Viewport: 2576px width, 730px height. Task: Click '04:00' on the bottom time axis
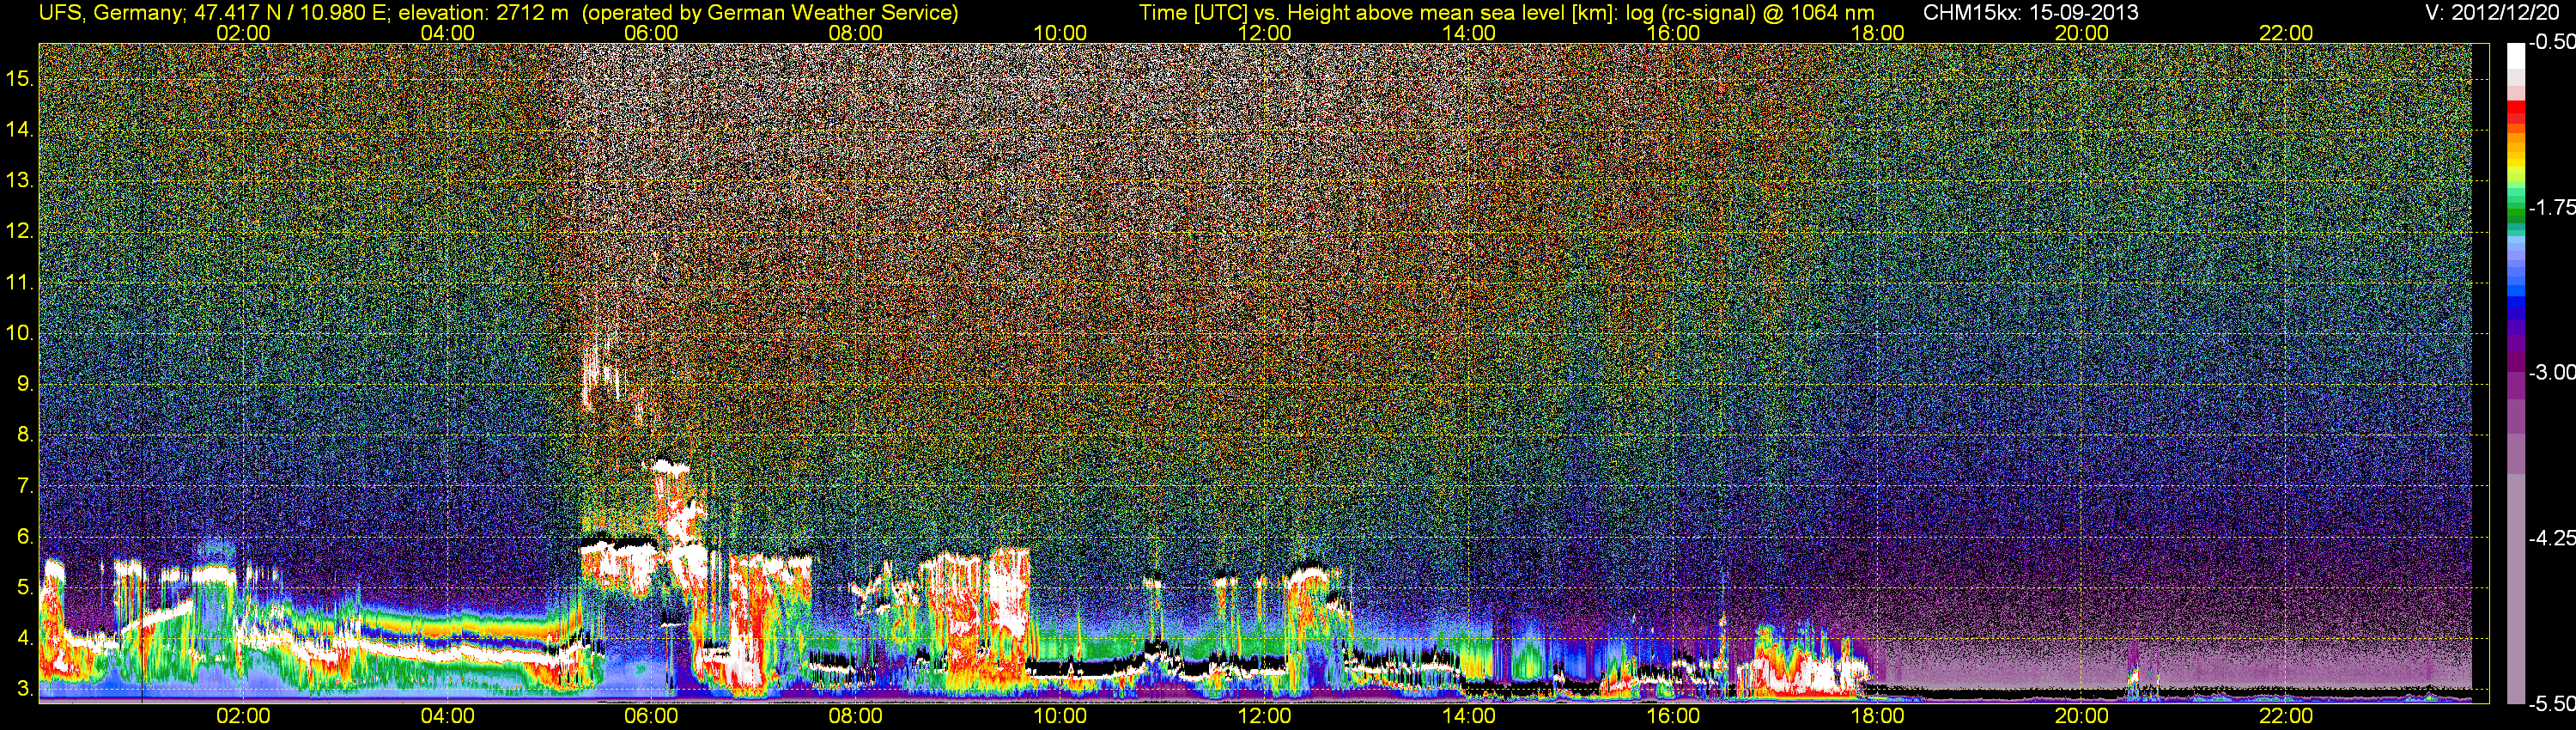(447, 716)
